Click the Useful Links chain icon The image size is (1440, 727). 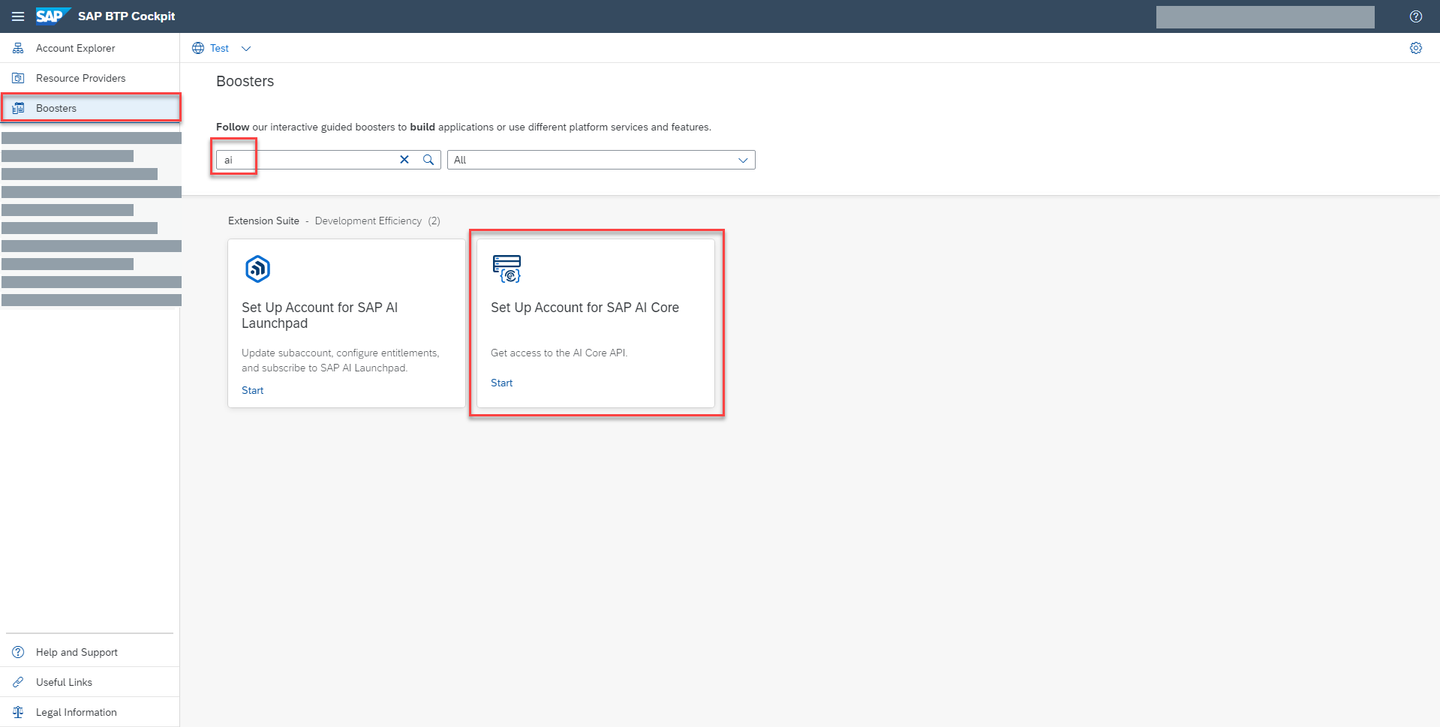[18, 682]
